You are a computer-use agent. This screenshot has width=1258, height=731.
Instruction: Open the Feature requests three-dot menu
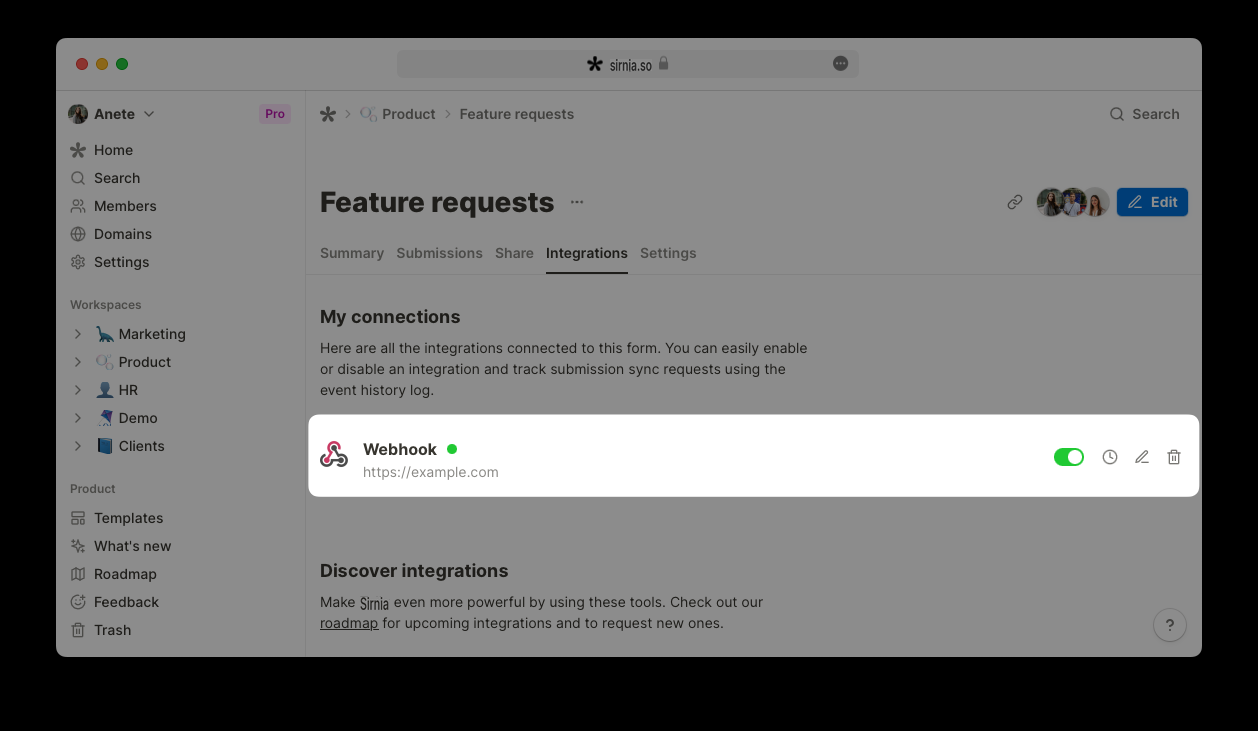[577, 202]
